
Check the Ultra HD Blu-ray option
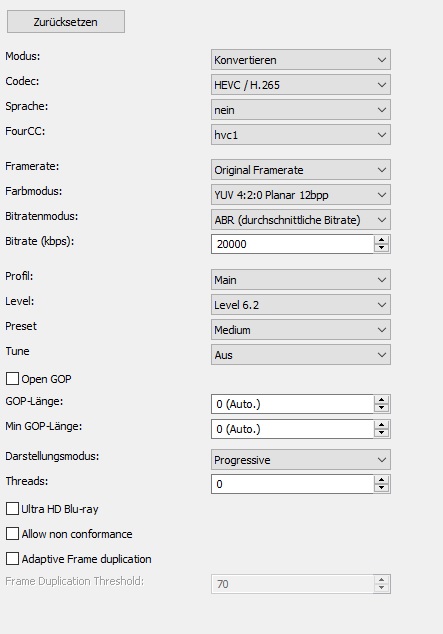pyautogui.click(x=12, y=509)
